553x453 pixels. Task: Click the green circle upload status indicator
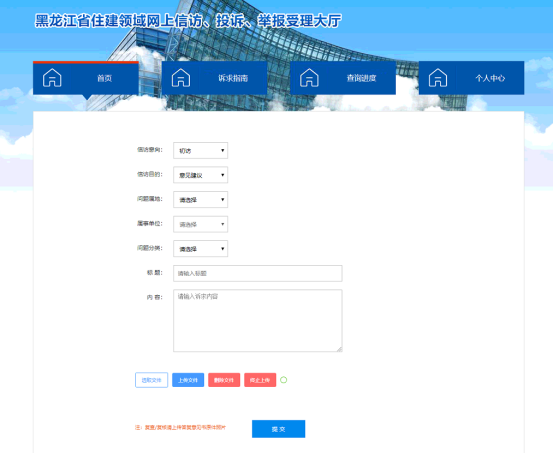(284, 380)
